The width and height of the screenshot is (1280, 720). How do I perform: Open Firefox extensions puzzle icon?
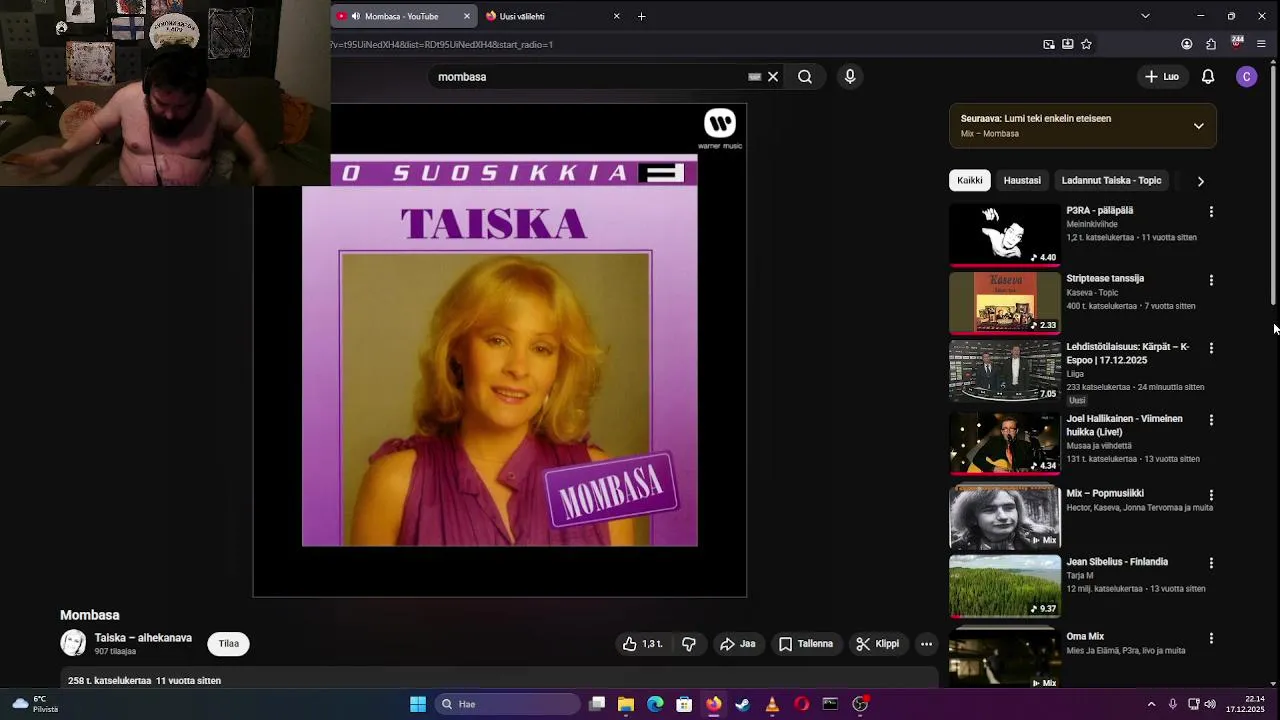(x=1211, y=44)
